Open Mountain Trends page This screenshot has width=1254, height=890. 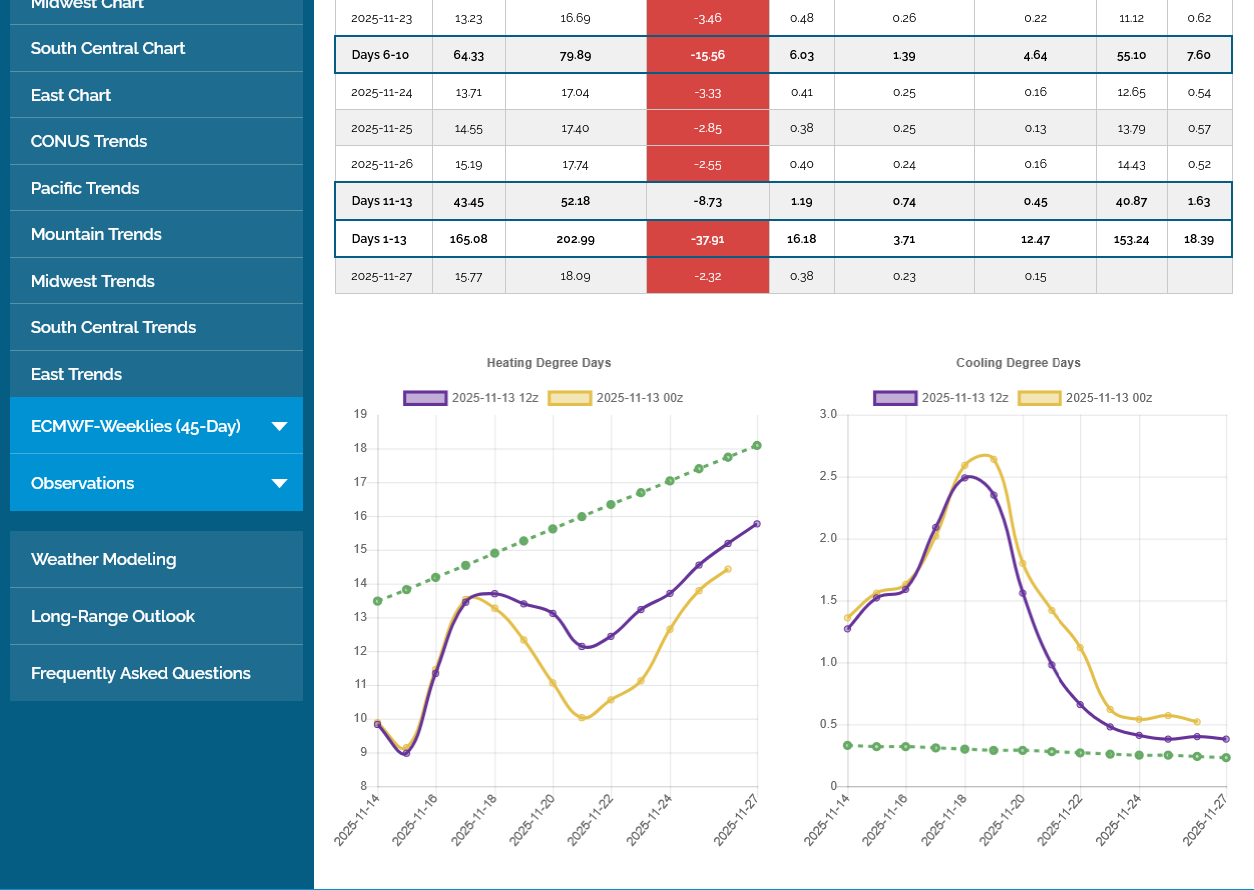pos(96,234)
